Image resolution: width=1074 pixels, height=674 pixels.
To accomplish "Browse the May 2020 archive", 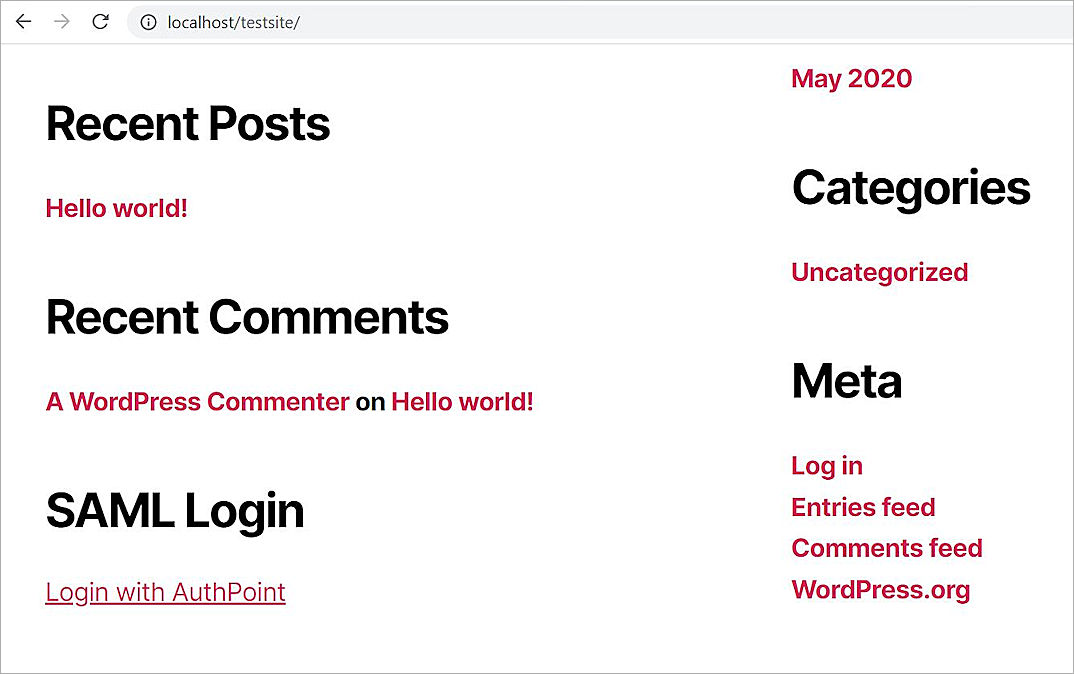I will (x=851, y=78).
